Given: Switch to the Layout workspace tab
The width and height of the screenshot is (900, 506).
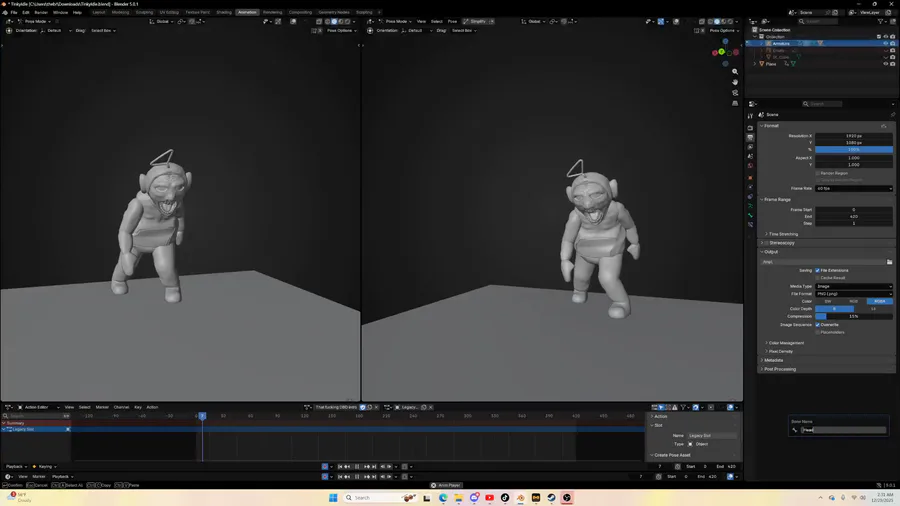Looking at the screenshot, I should click(99, 12).
